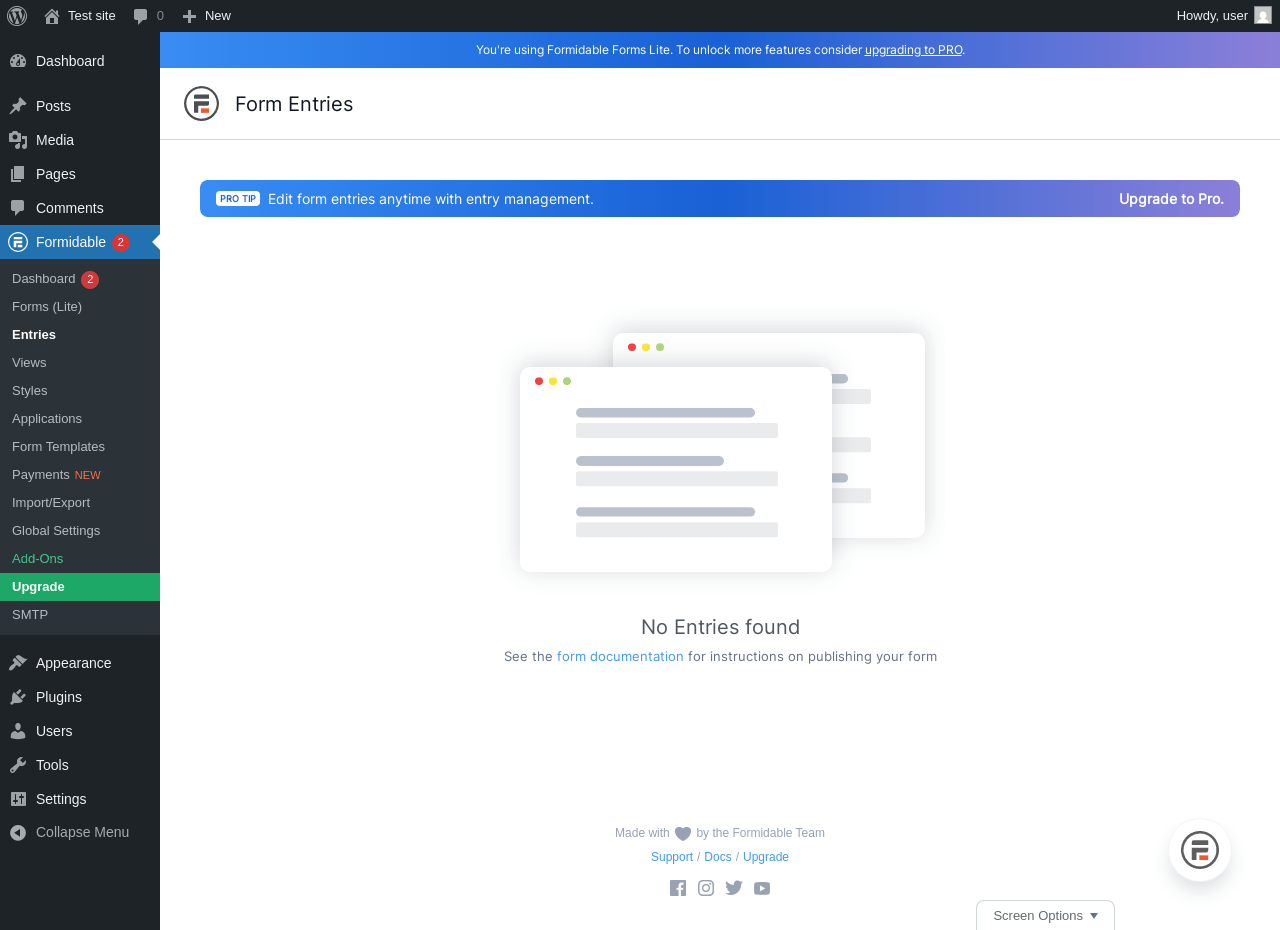The image size is (1280, 930).
Task: Click the WordPress logo icon
Action: click(17, 16)
